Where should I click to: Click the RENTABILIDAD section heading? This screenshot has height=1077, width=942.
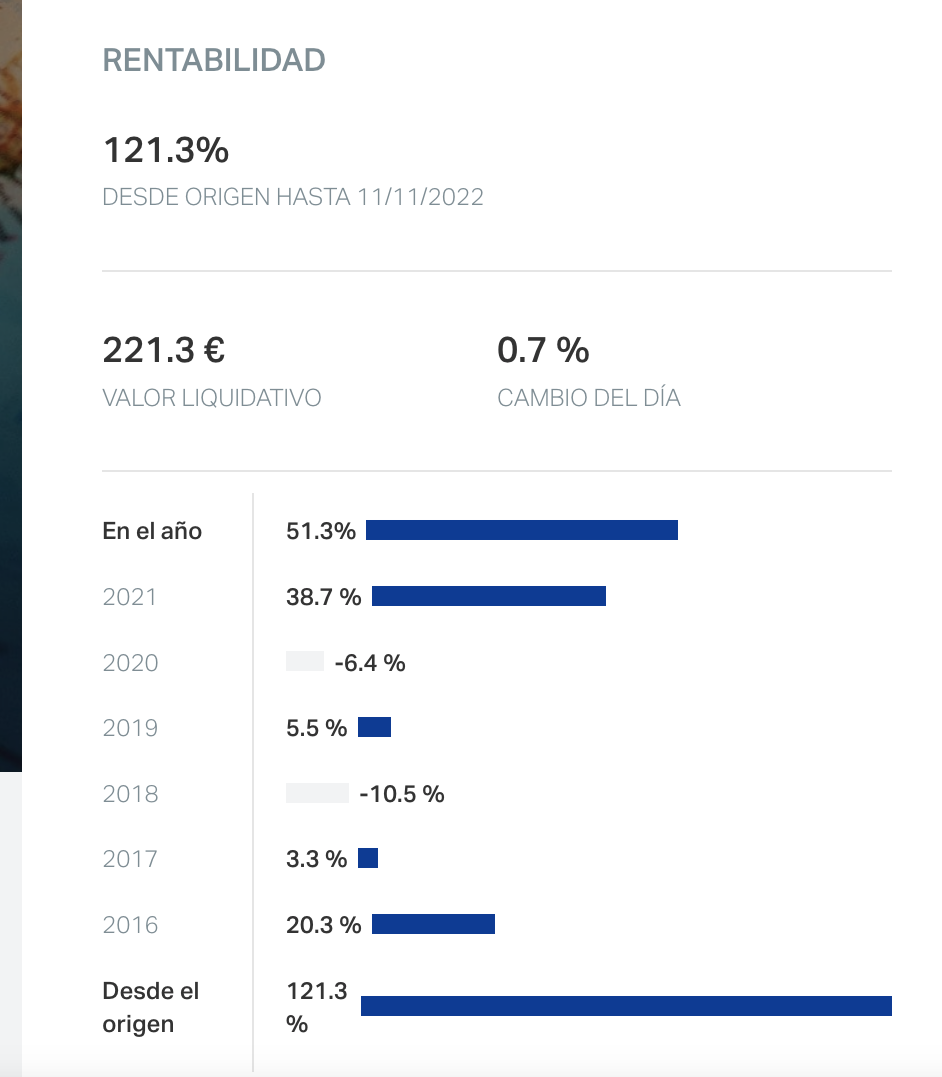pos(214,60)
